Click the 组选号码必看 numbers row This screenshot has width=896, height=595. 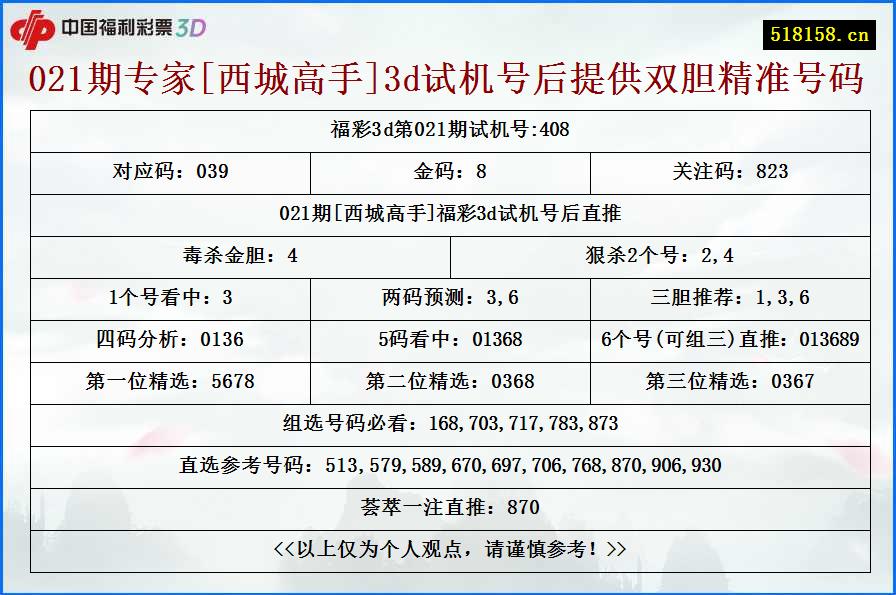(448, 423)
